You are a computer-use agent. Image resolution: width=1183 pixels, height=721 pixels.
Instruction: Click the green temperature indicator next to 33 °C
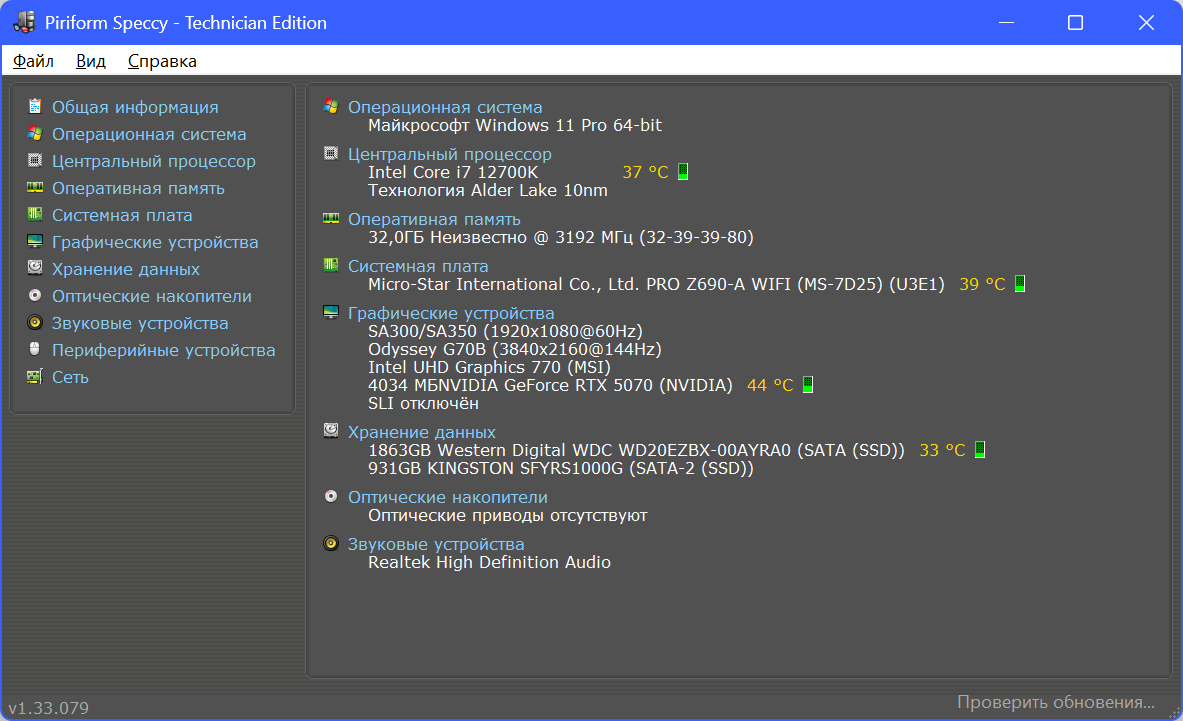coord(980,449)
